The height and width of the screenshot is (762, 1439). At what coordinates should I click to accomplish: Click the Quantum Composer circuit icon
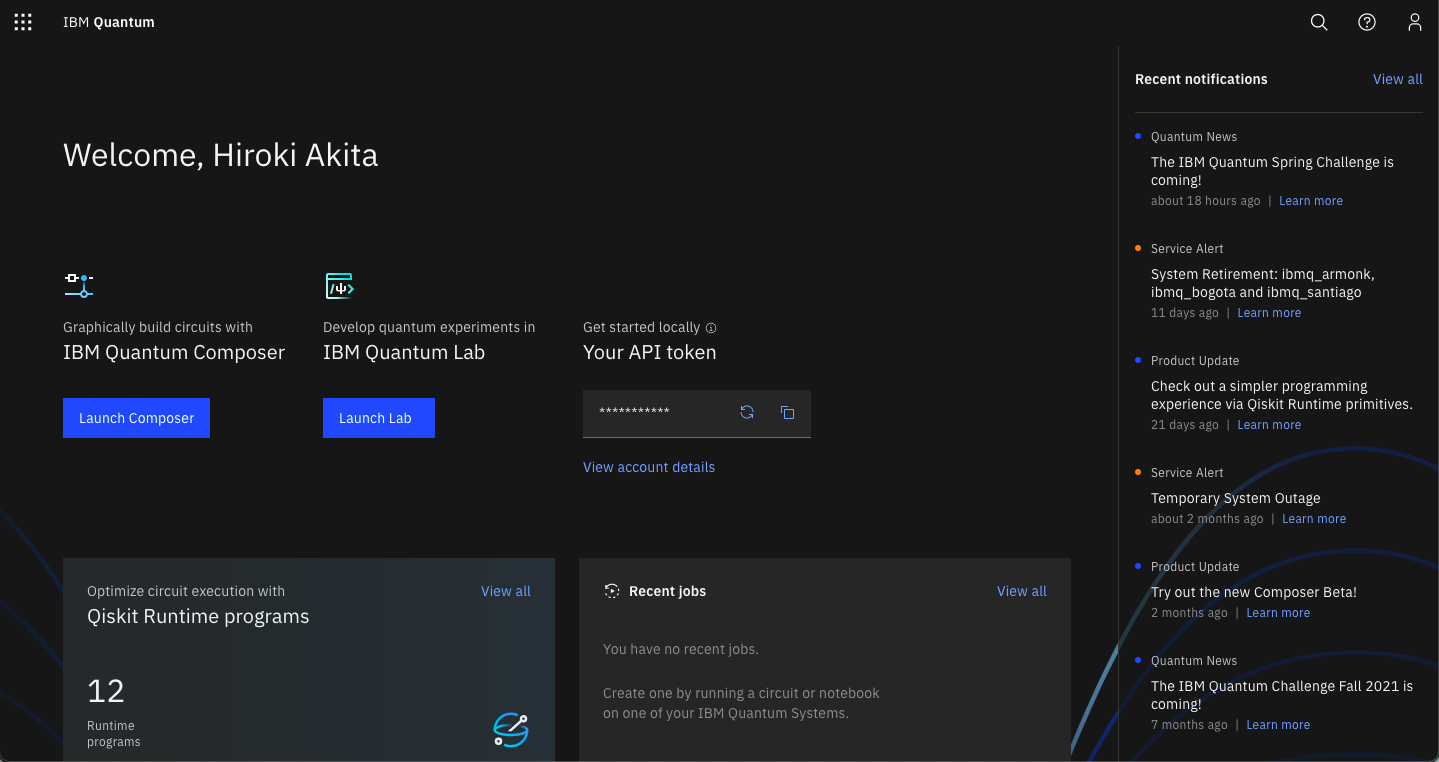click(x=78, y=285)
